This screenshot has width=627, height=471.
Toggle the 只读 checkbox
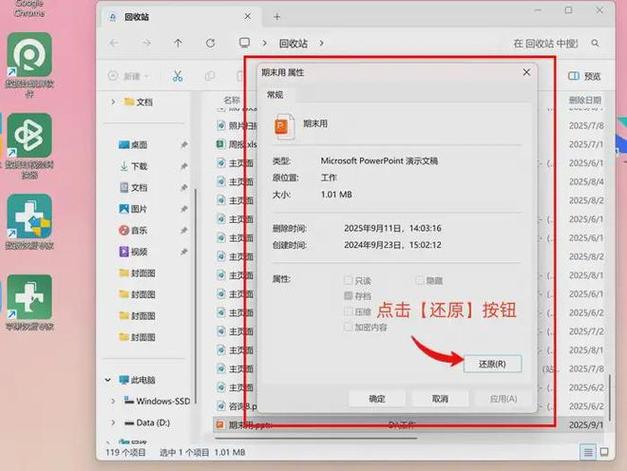point(348,281)
